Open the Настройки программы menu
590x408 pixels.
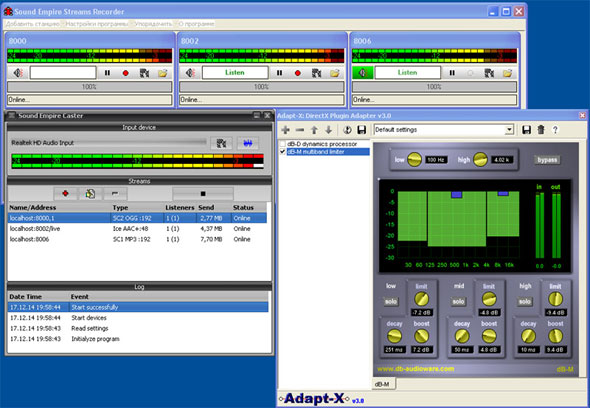coord(97,24)
